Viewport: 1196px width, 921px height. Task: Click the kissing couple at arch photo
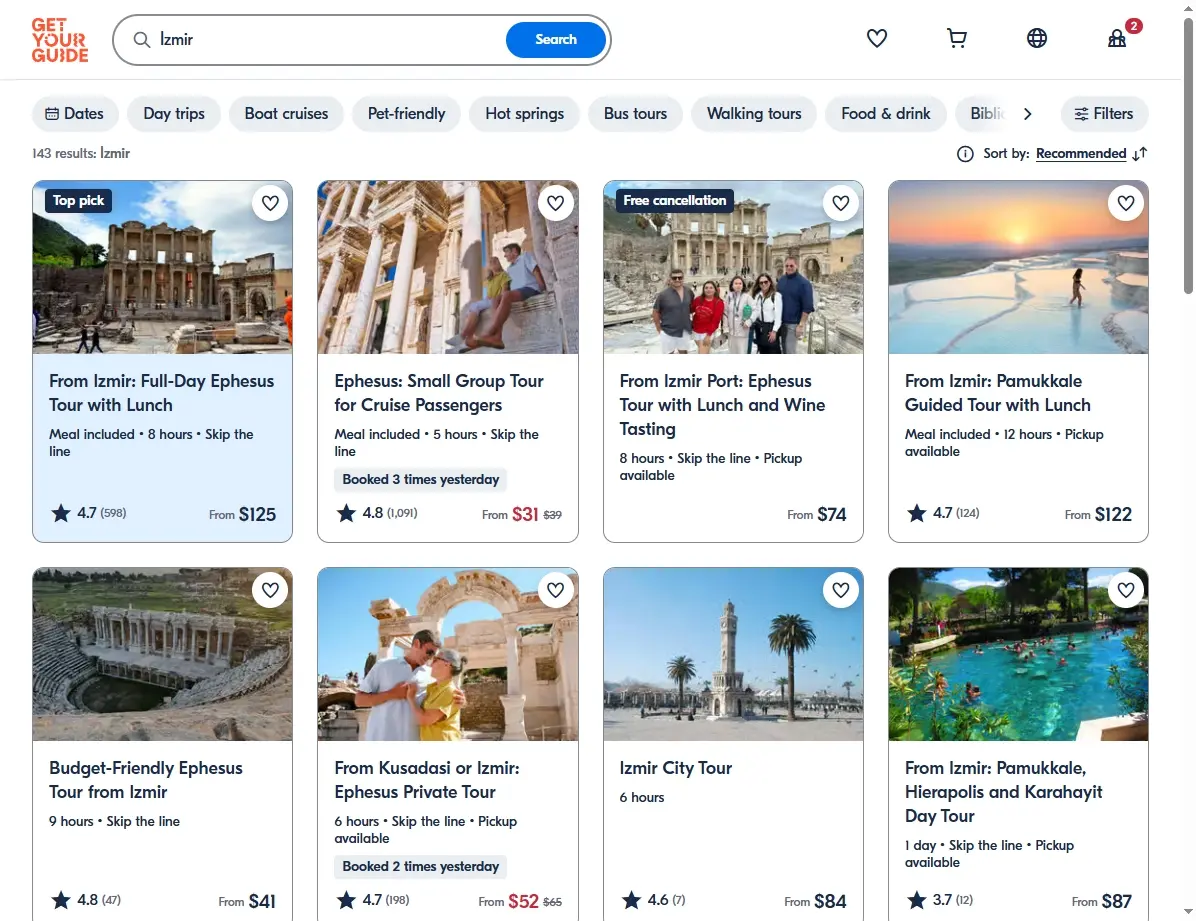pyautogui.click(x=448, y=654)
